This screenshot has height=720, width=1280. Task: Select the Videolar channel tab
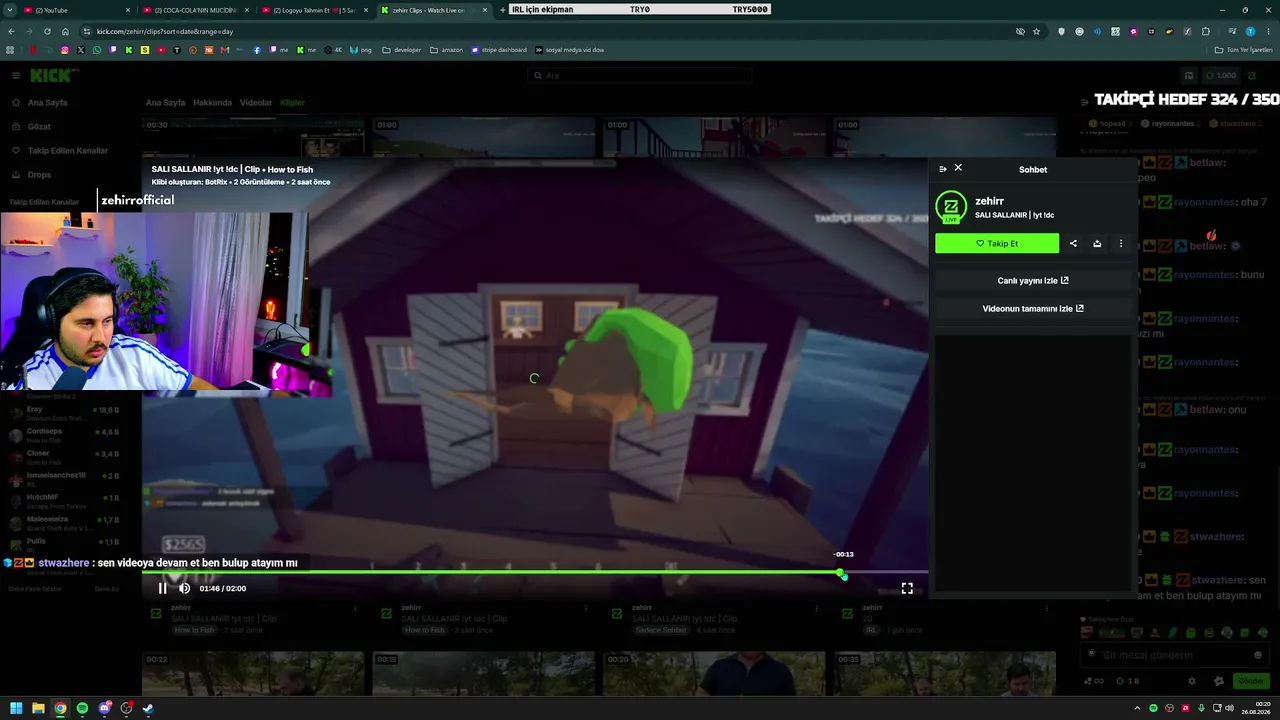click(256, 103)
